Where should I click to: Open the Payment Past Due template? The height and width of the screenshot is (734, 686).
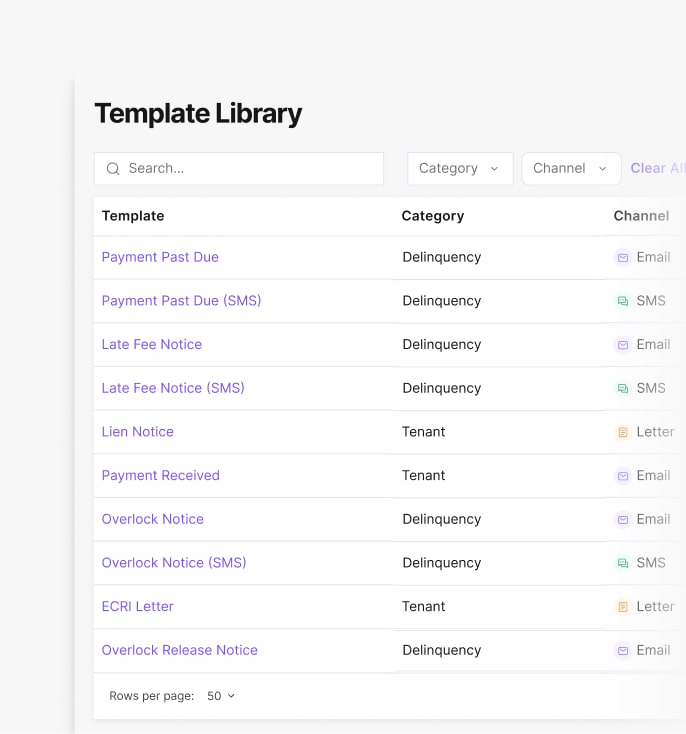[160, 257]
